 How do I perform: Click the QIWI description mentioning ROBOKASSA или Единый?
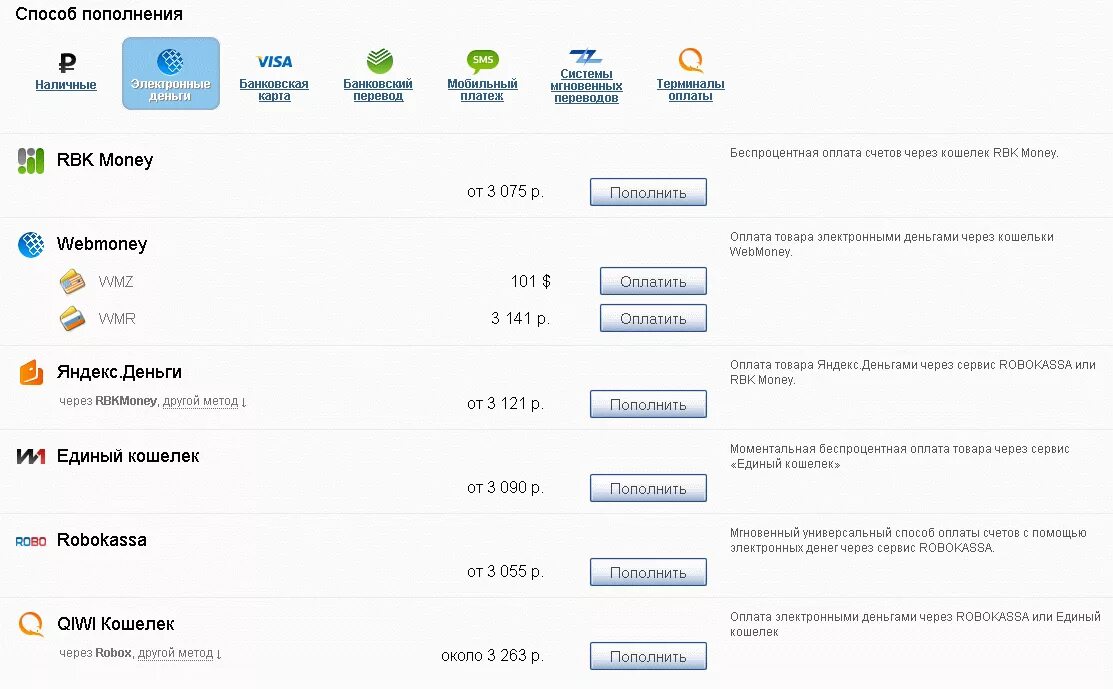coord(915,624)
